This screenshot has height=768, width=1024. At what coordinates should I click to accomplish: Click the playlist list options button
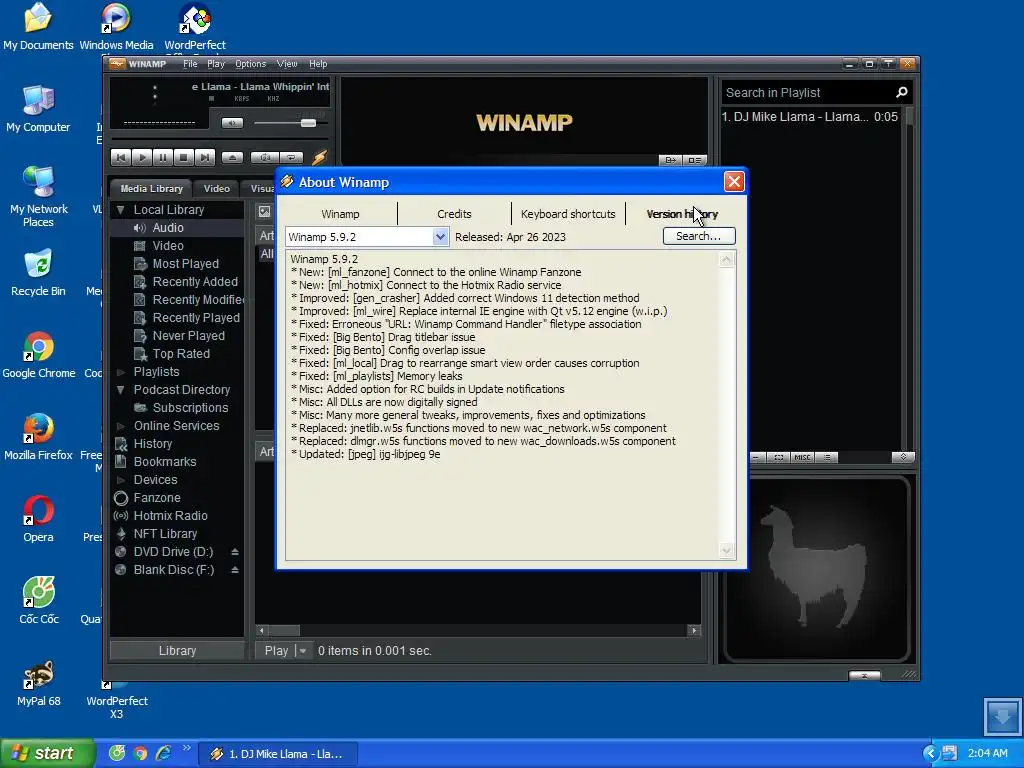click(x=827, y=458)
